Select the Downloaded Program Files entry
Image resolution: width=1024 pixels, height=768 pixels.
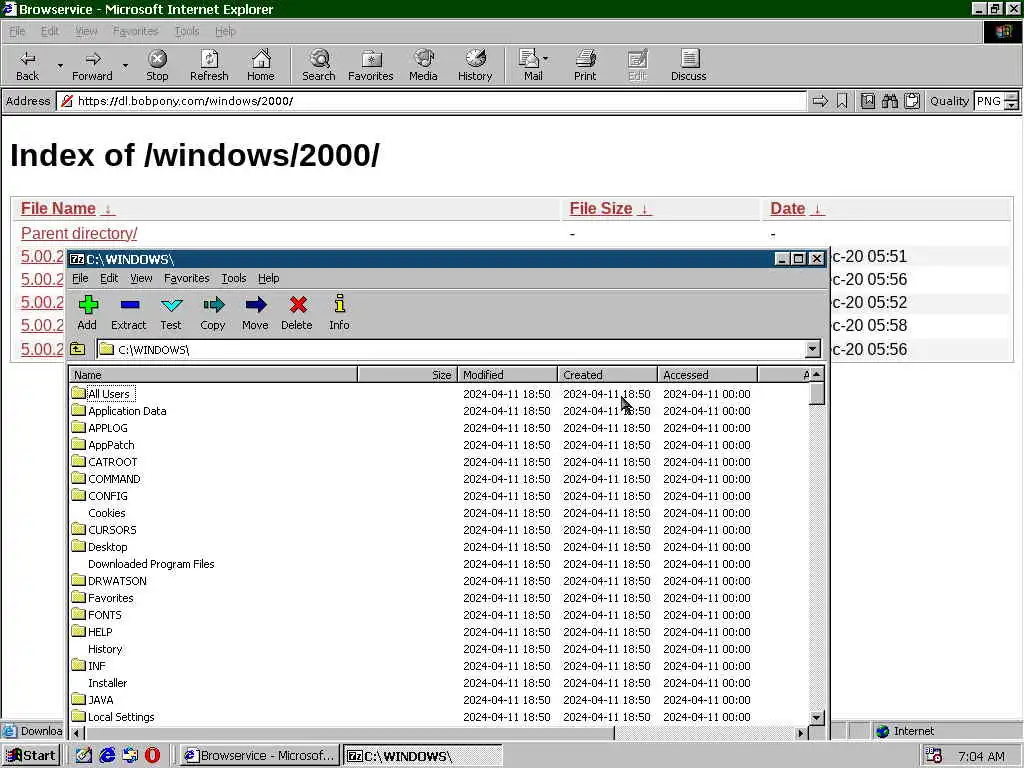click(x=151, y=564)
